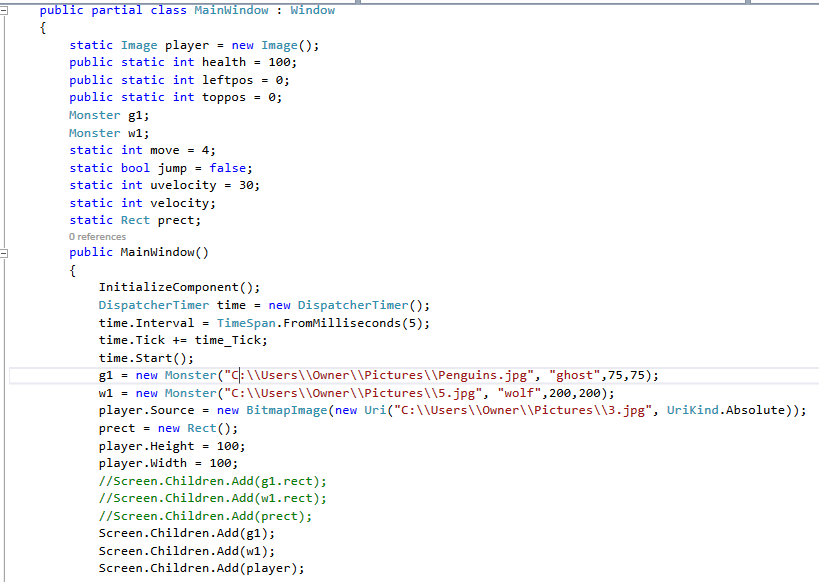Click the 'prect = new Rect();' statement
This screenshot has width=819, height=582.
[x=168, y=428]
